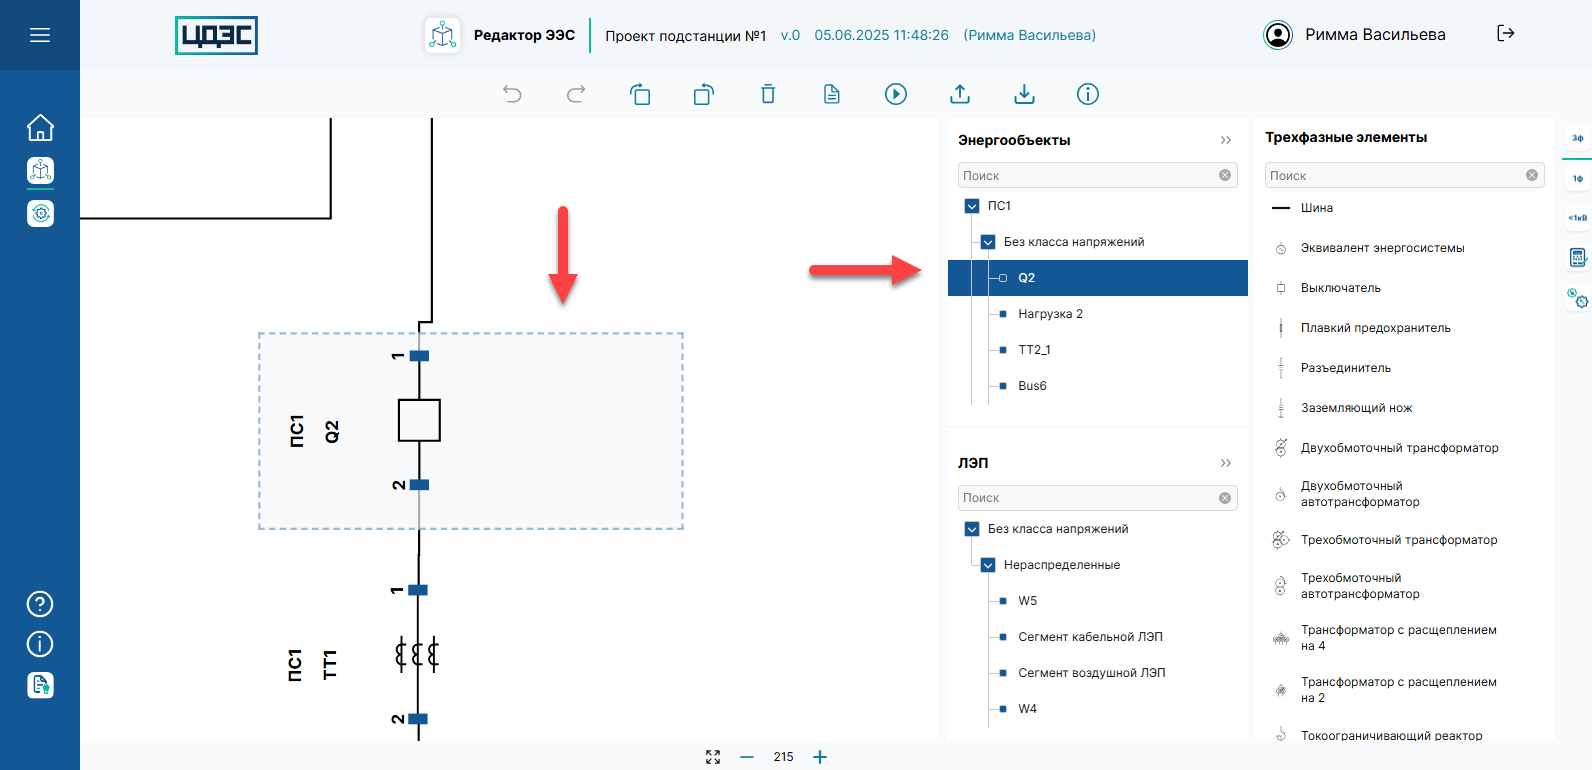Image resolution: width=1592 pixels, height=770 pixels.
Task: Click the undo arrow in the toolbar
Action: 512,94
